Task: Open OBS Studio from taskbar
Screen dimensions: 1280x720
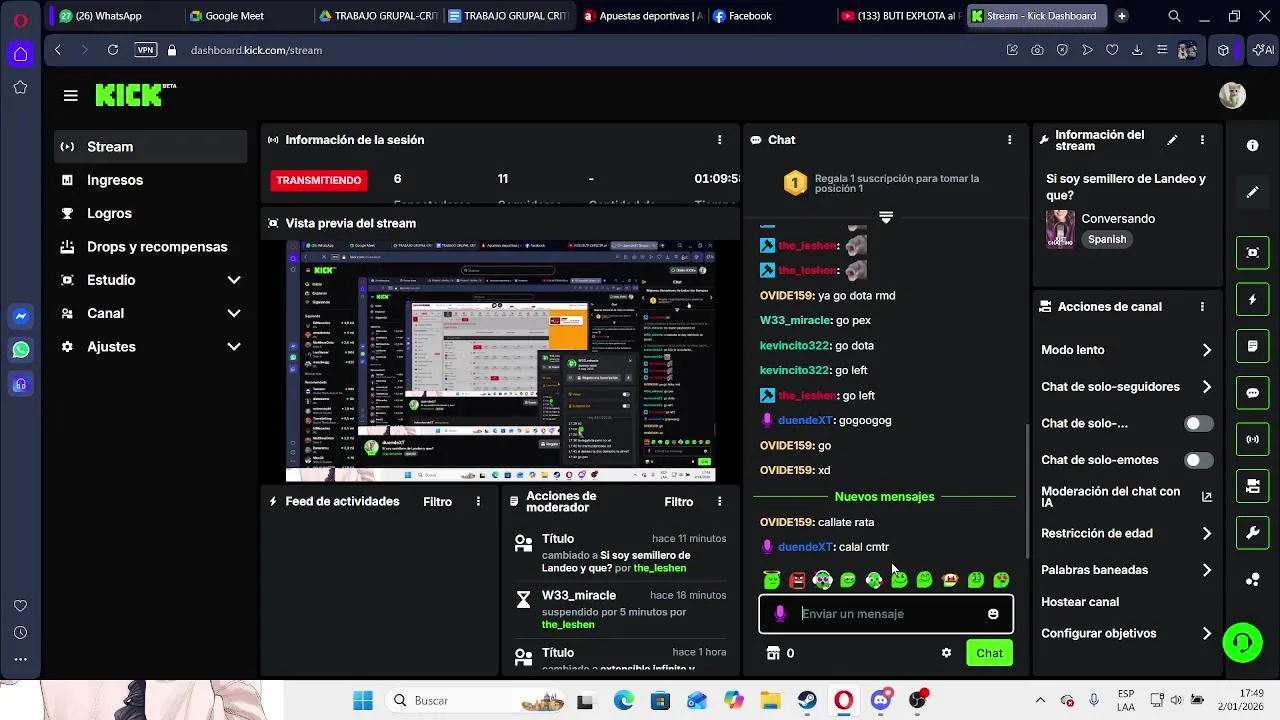Action: tap(917, 701)
